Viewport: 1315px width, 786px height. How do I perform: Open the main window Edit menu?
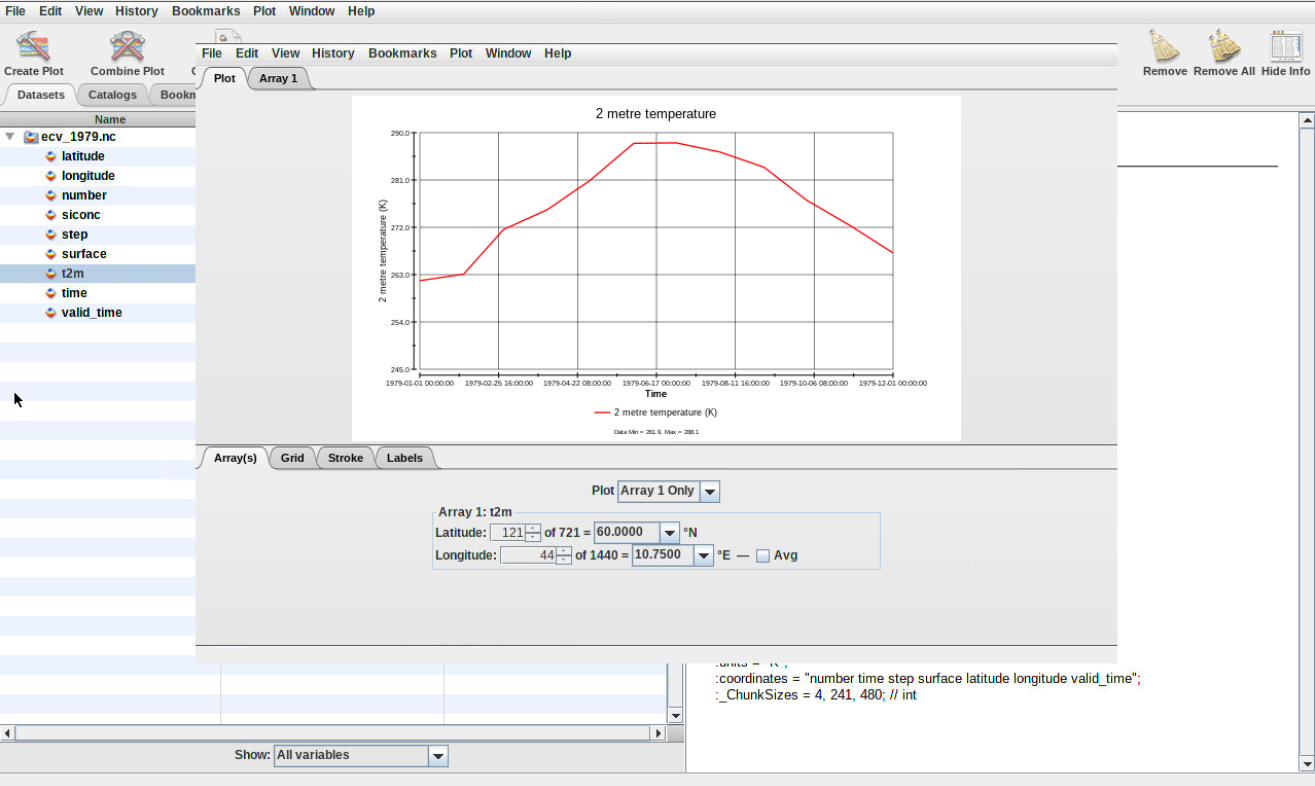coord(51,11)
